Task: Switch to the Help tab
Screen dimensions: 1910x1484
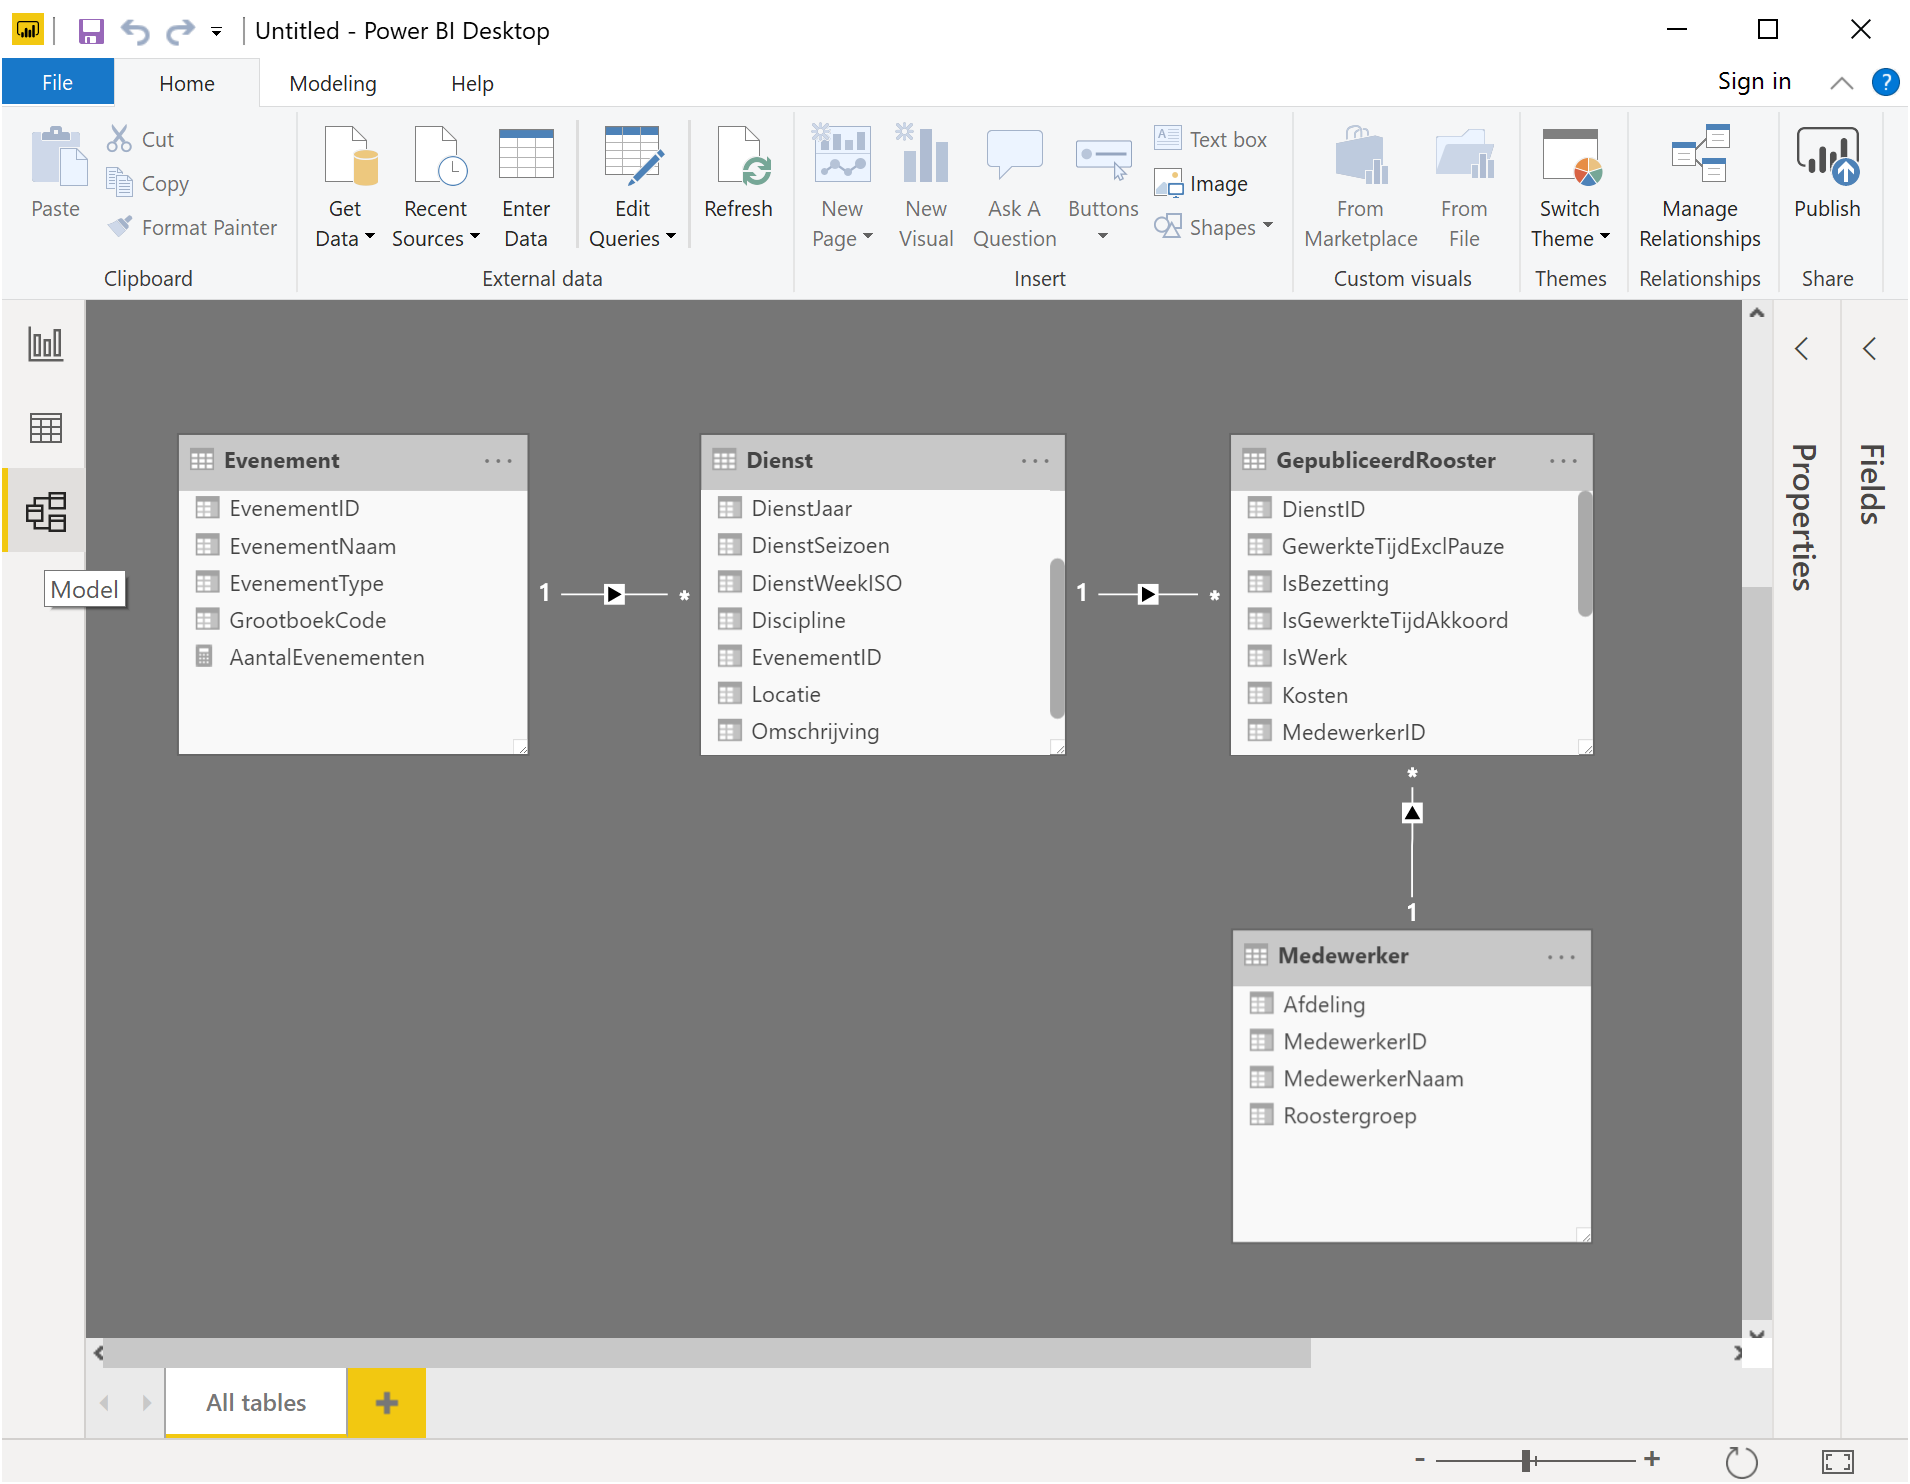Action: click(x=472, y=83)
